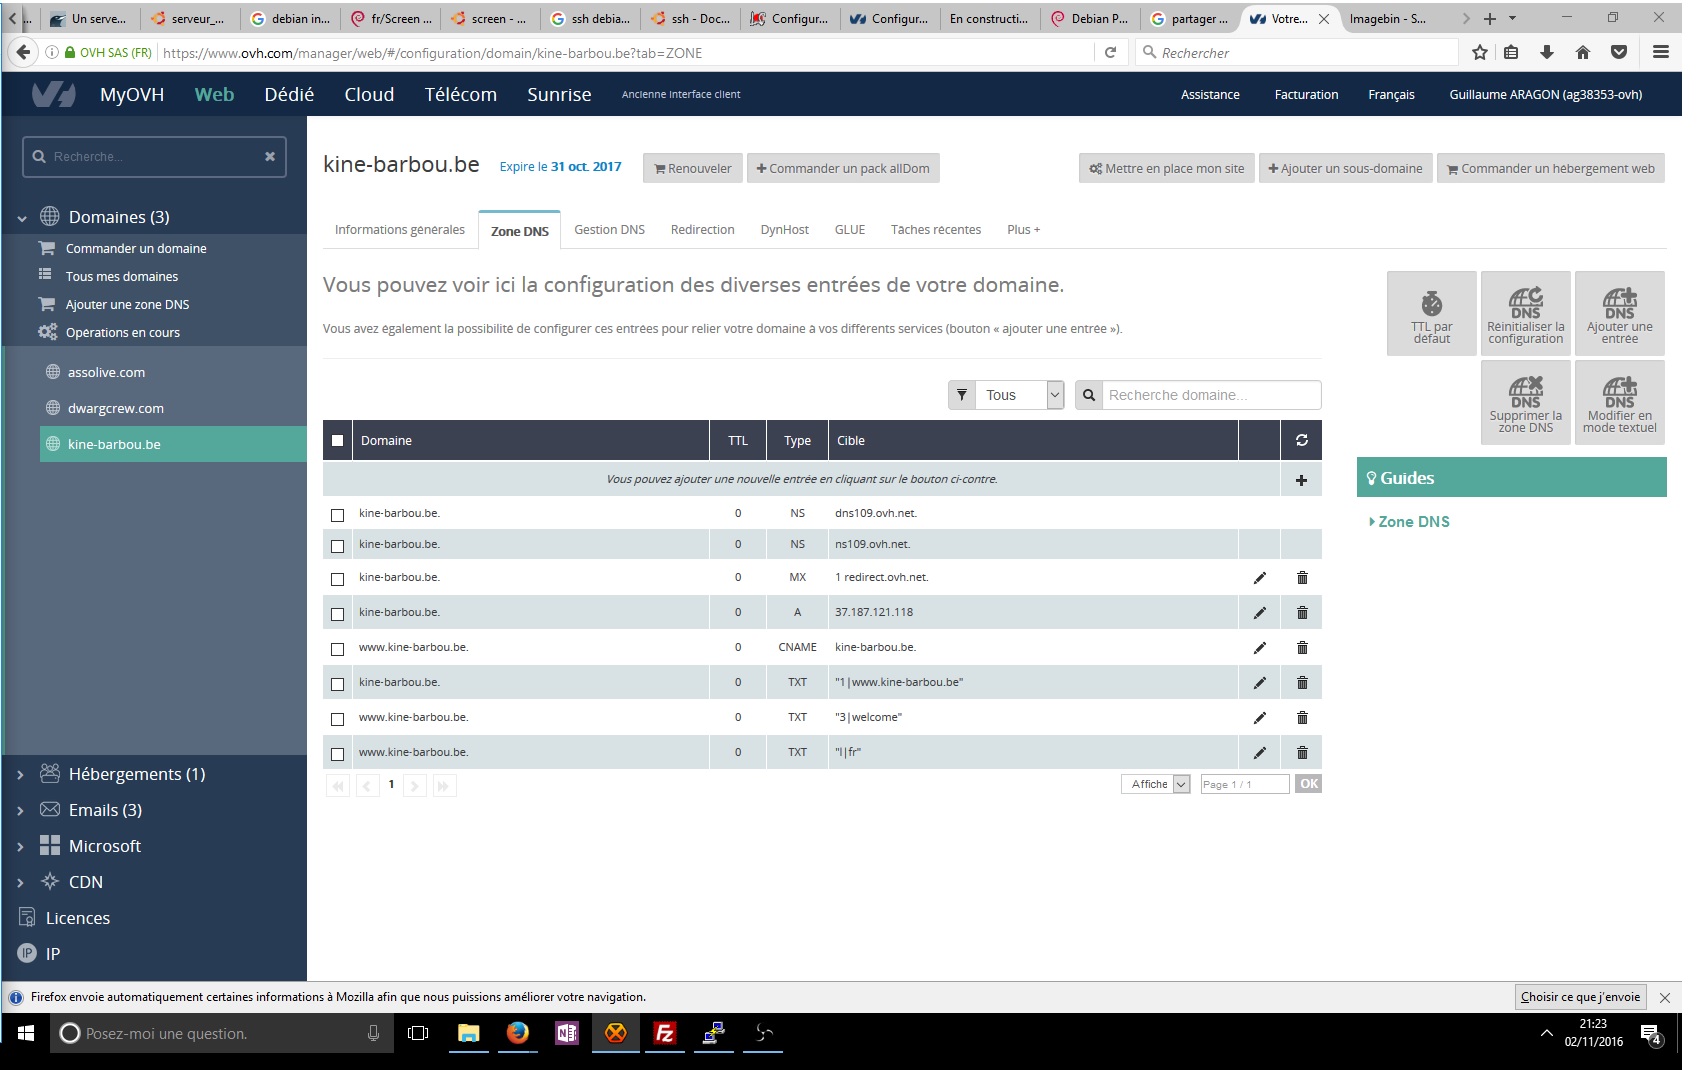This screenshot has width=1701, height=1070.
Task: Launch FileZilla from the taskbar
Action: click(x=664, y=1033)
